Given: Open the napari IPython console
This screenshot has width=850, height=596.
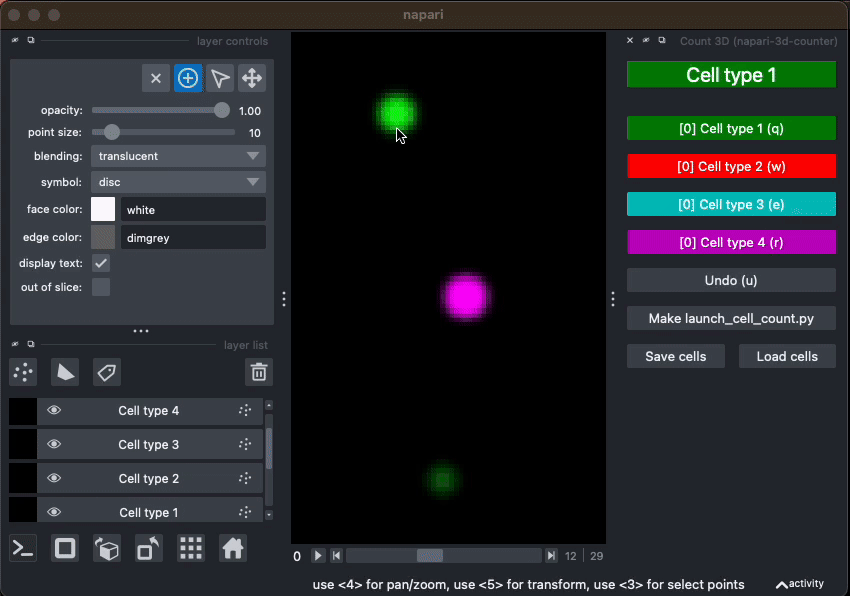Looking at the screenshot, I should point(22,548).
